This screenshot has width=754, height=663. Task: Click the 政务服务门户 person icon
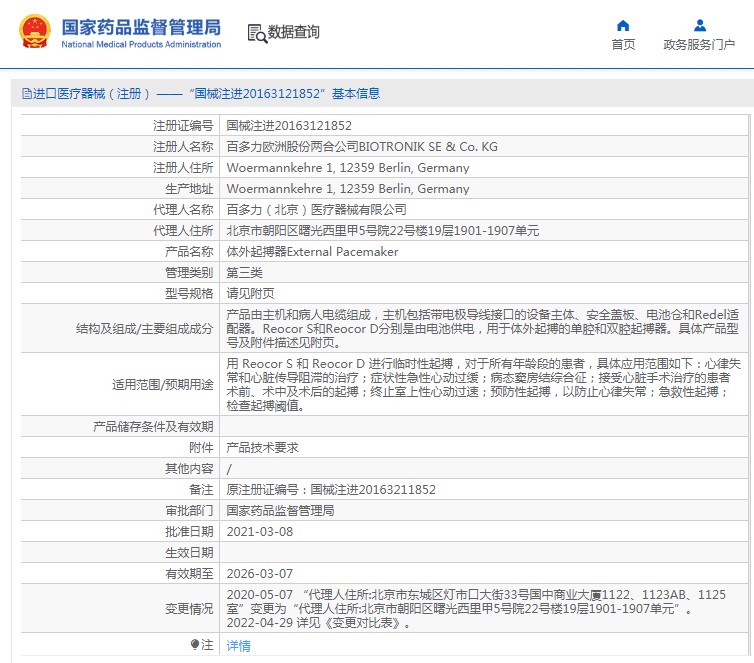(x=699, y=26)
